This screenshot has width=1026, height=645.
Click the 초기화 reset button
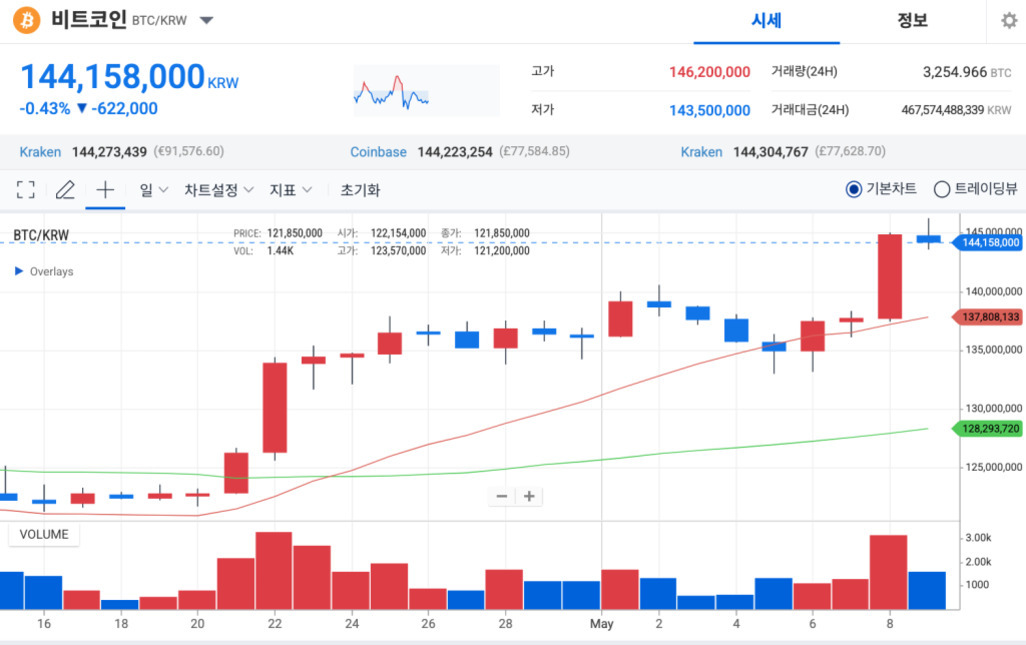(x=360, y=190)
